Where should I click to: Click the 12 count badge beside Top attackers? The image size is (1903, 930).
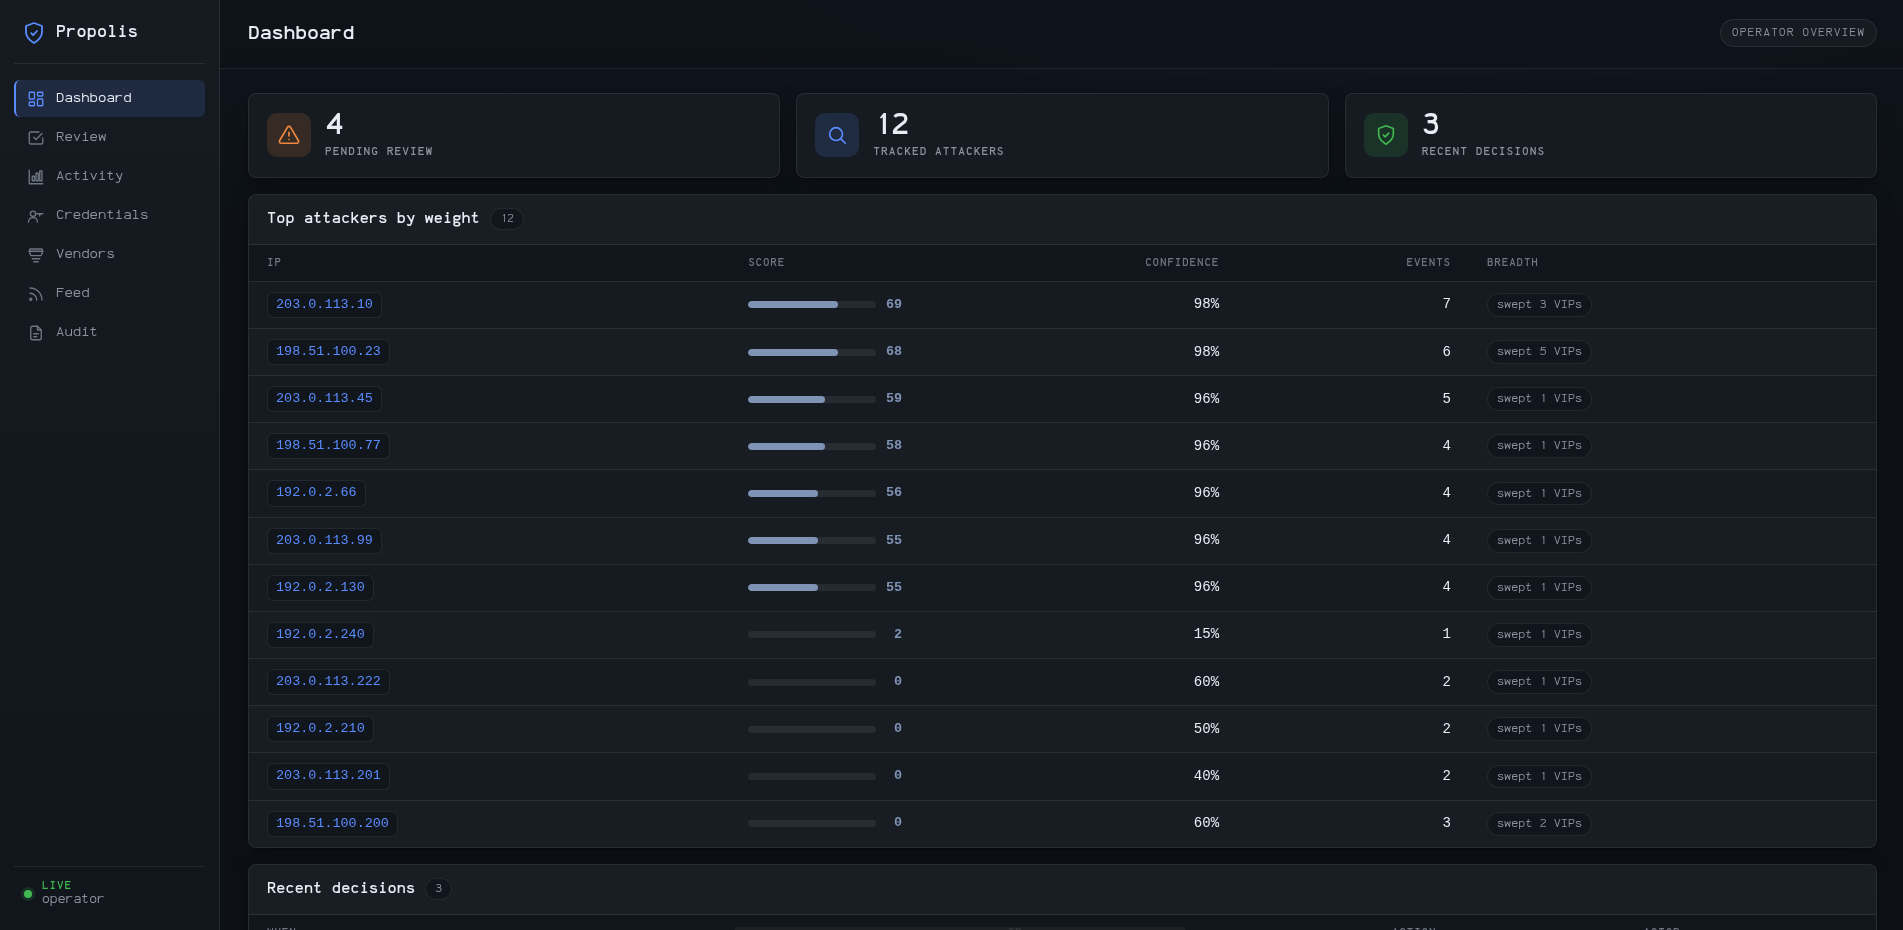(507, 219)
